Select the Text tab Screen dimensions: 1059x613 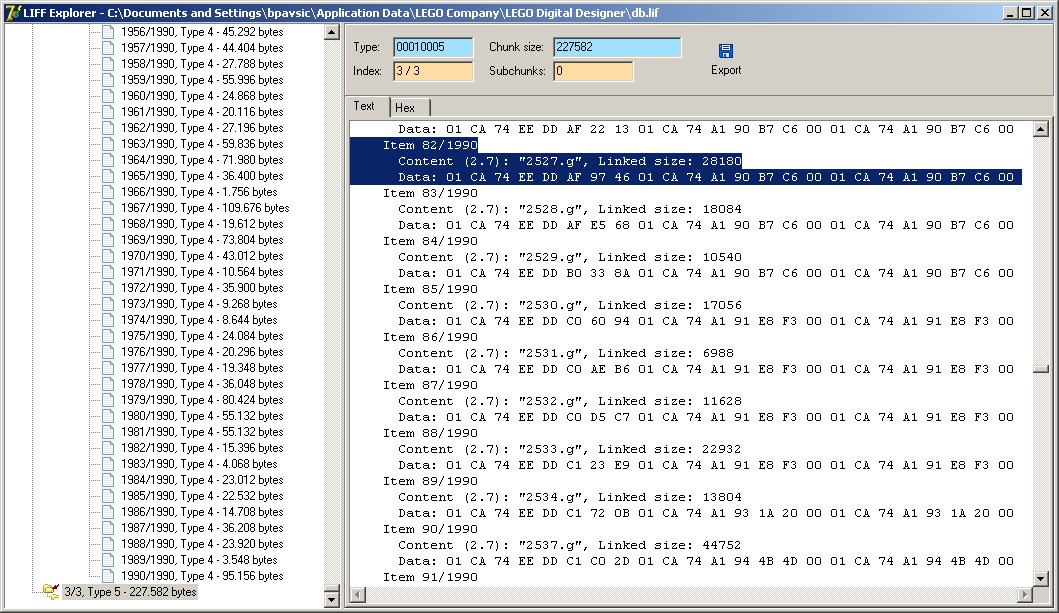pos(368,106)
